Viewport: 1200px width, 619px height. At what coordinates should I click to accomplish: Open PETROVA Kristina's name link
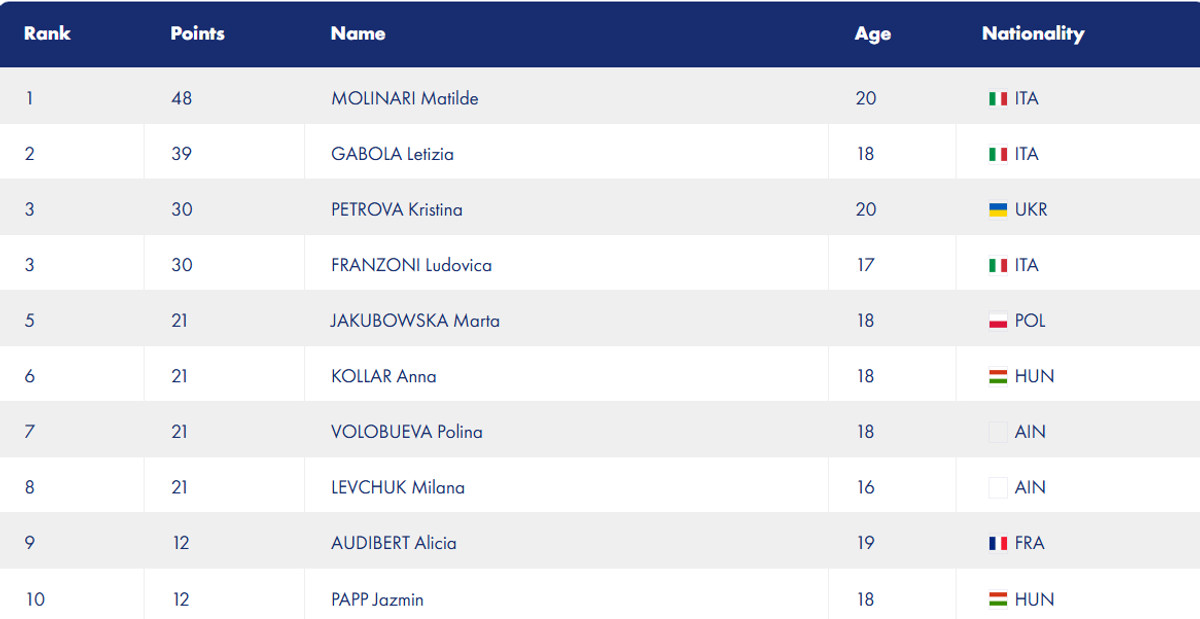[396, 210]
